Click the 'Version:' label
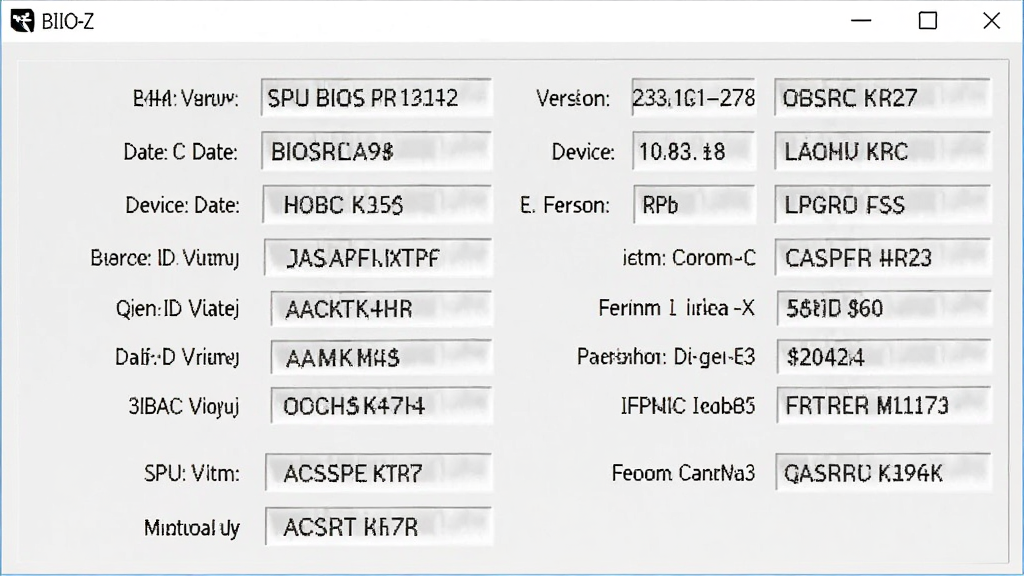 (573, 99)
